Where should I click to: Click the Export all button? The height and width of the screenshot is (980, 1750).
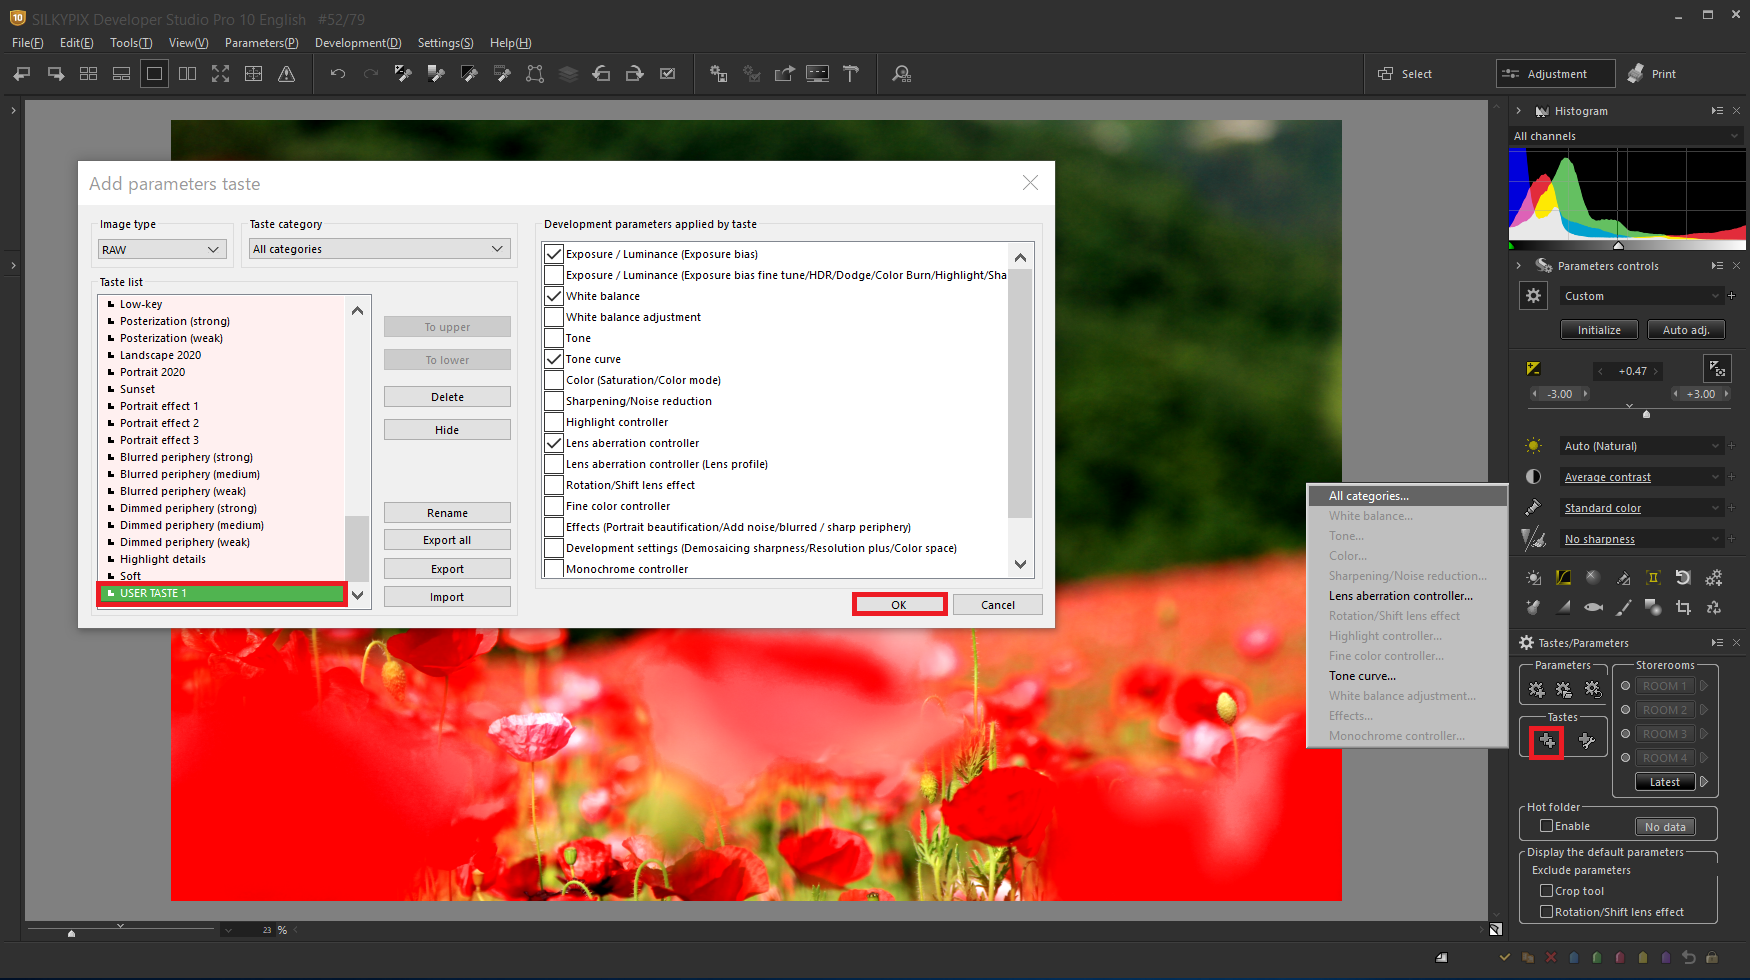(447, 540)
